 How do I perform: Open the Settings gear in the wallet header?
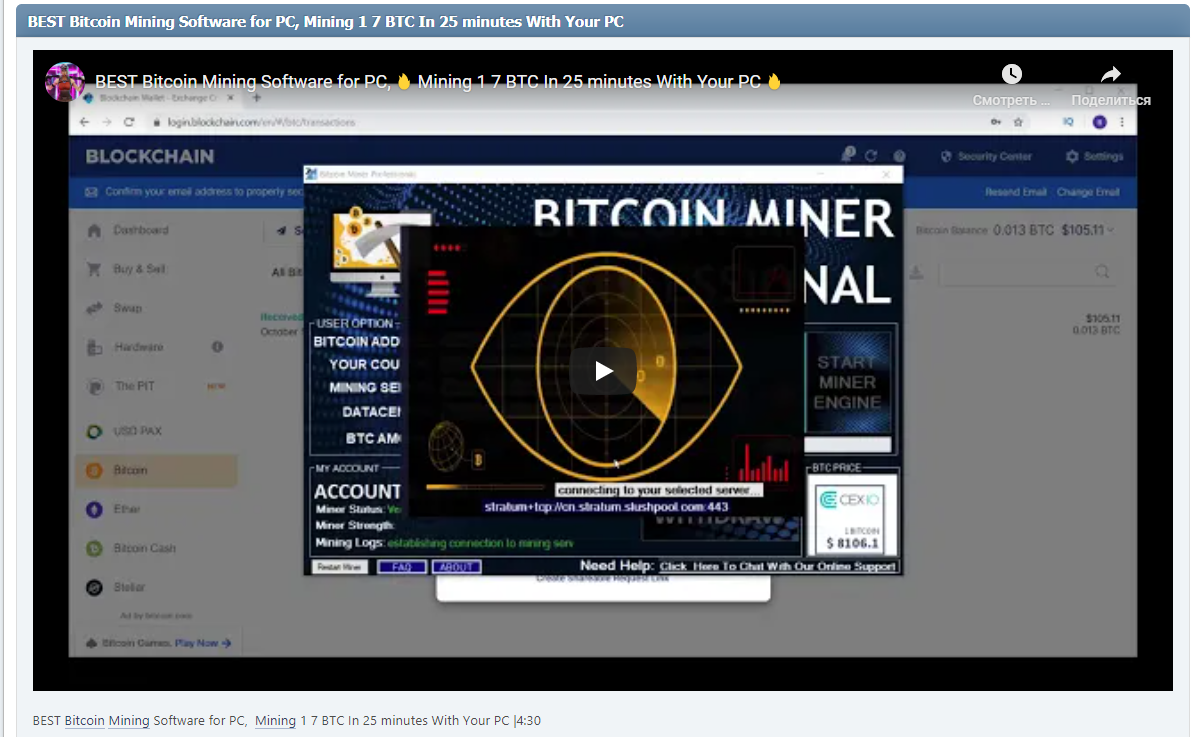click(x=1071, y=156)
